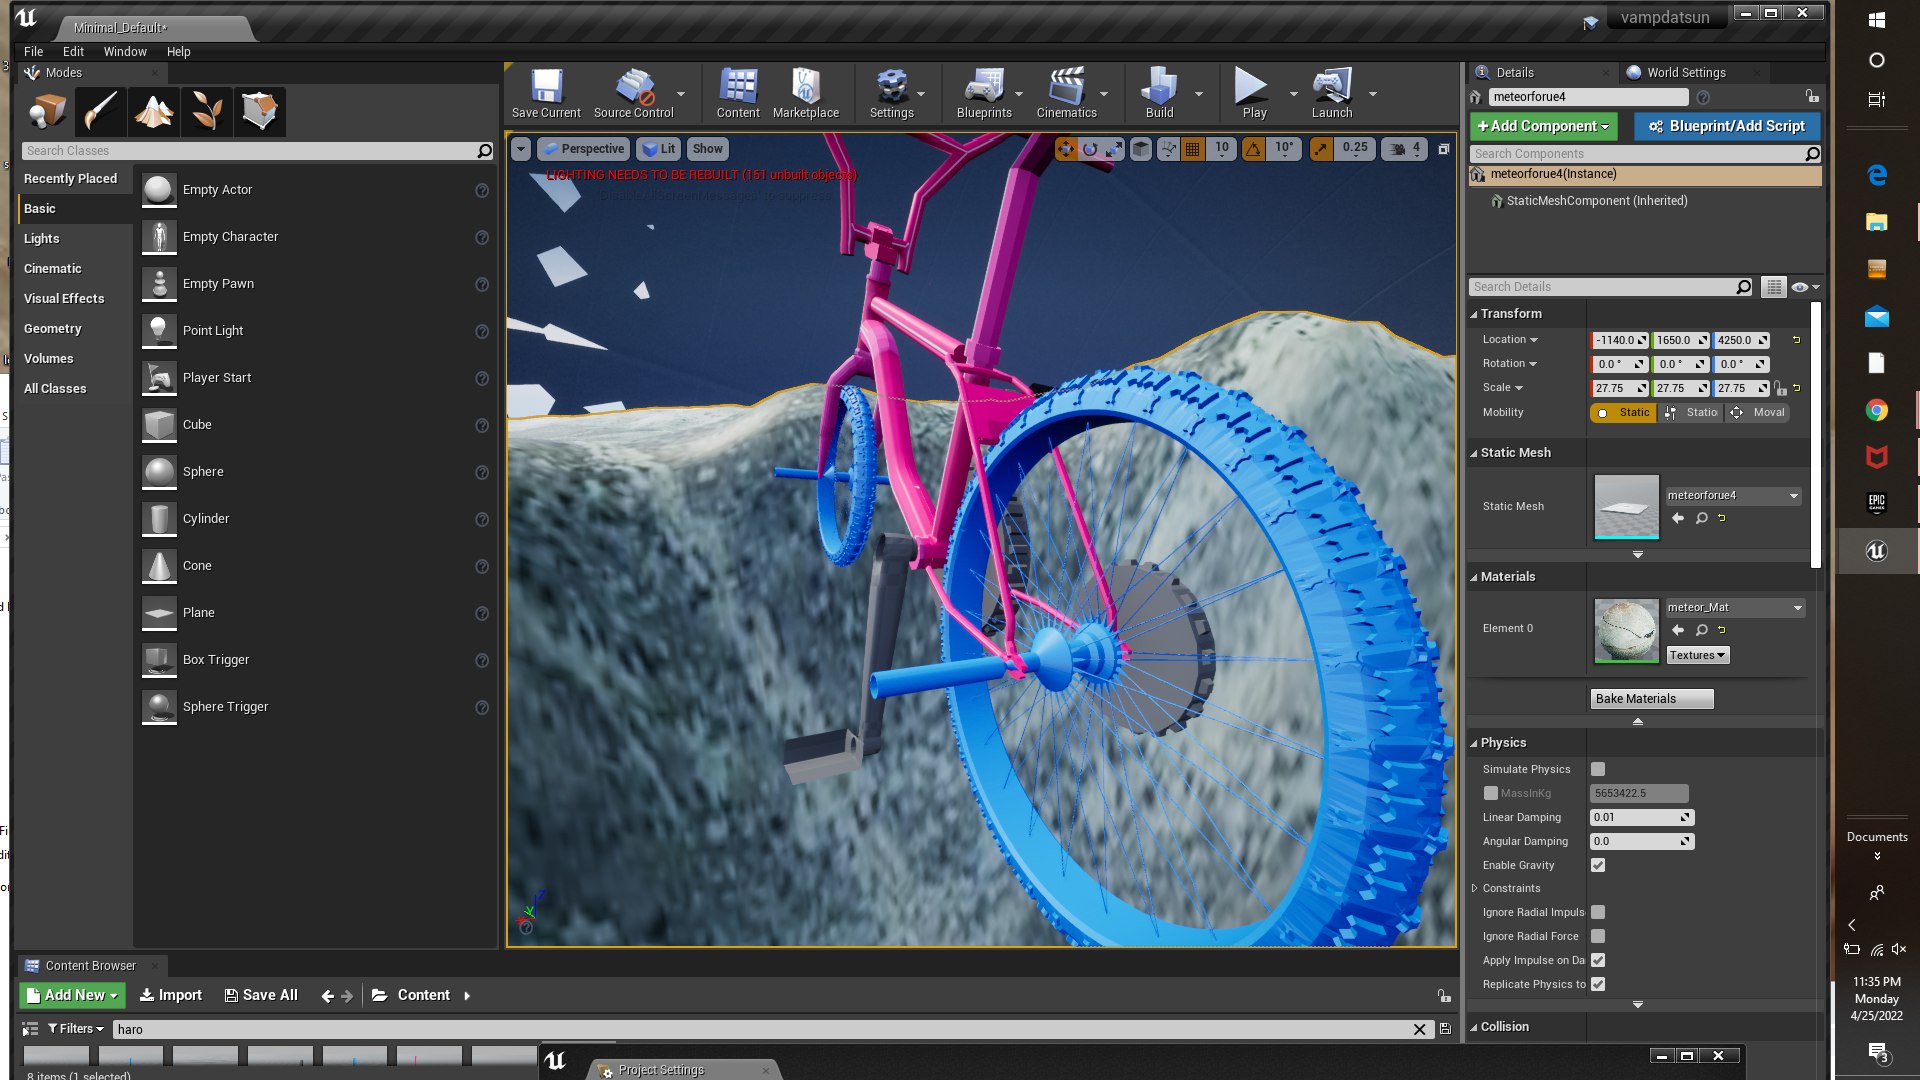Select the Geometry Editing mode icon
This screenshot has width=1920, height=1080.
click(259, 111)
